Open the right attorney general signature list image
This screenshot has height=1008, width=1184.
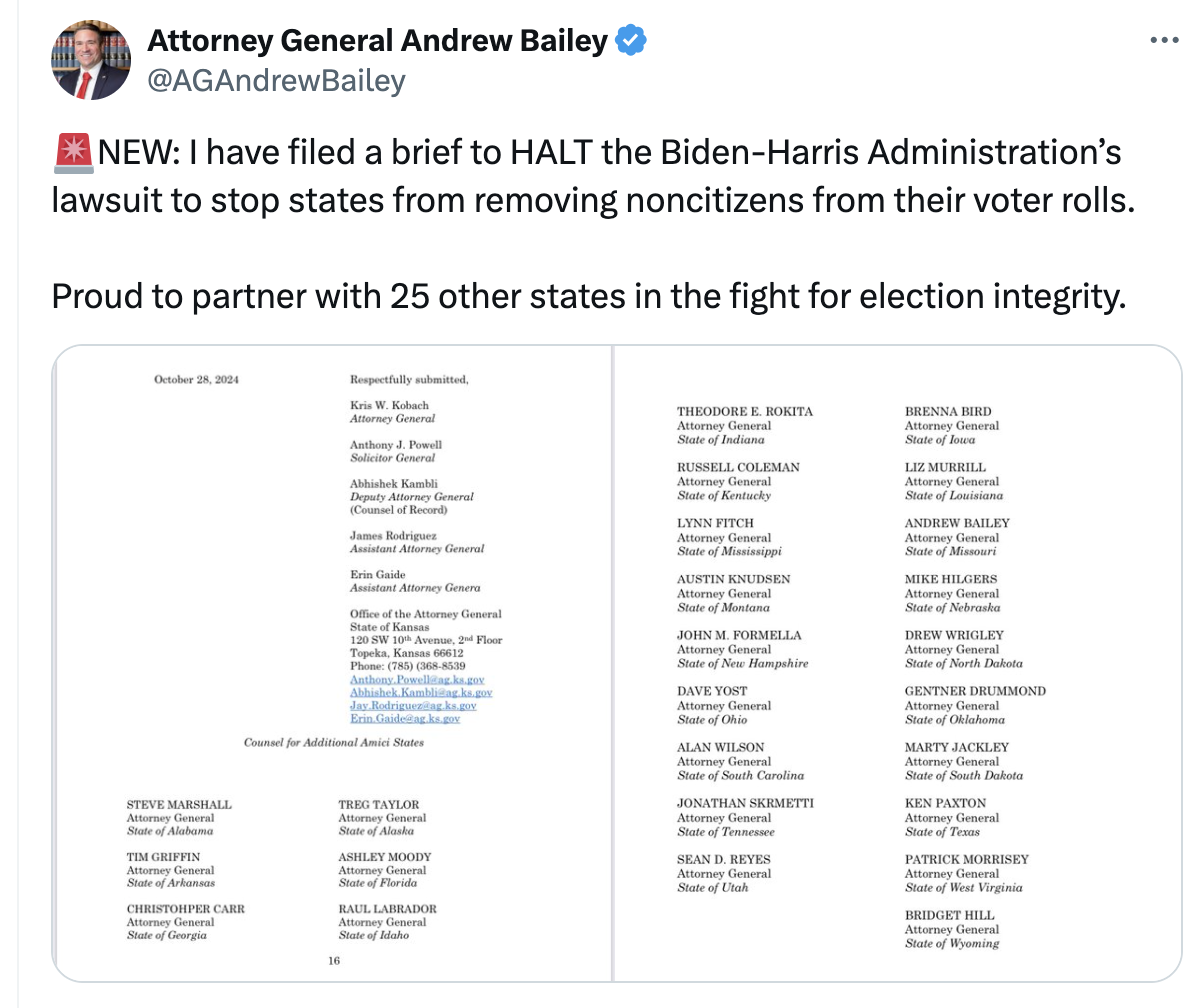point(897,662)
